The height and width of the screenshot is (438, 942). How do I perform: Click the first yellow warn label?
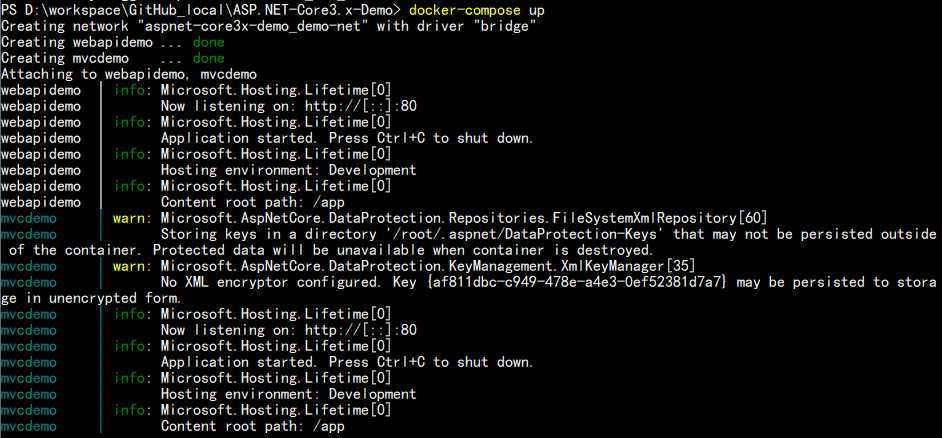(129, 218)
